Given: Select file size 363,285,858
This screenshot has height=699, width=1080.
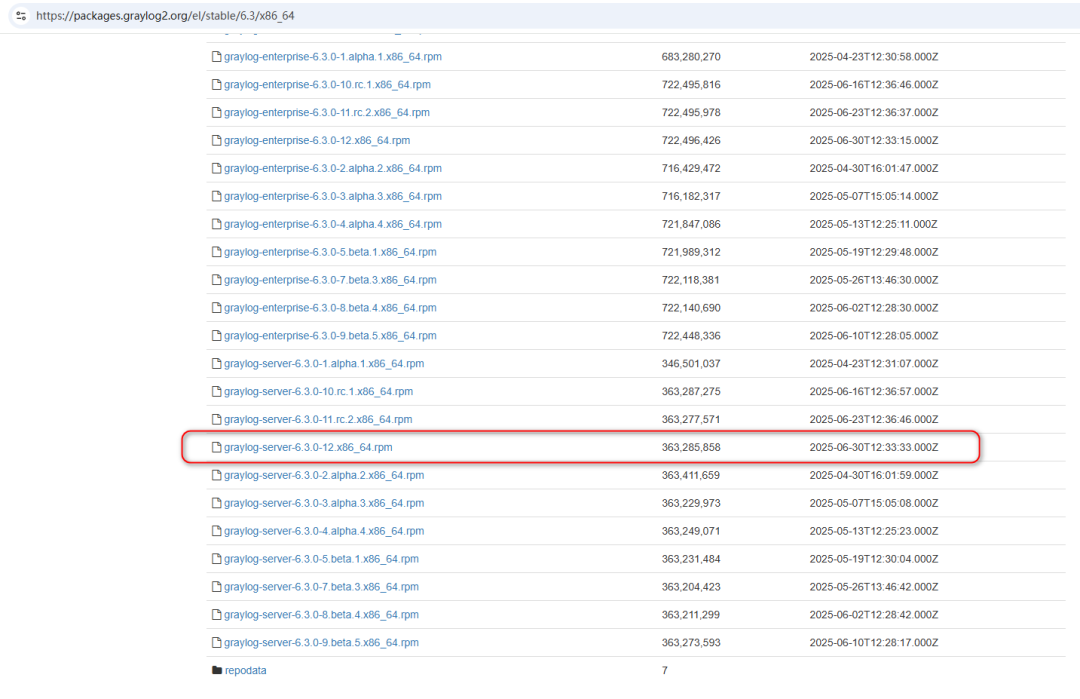Looking at the screenshot, I should click(x=691, y=447).
